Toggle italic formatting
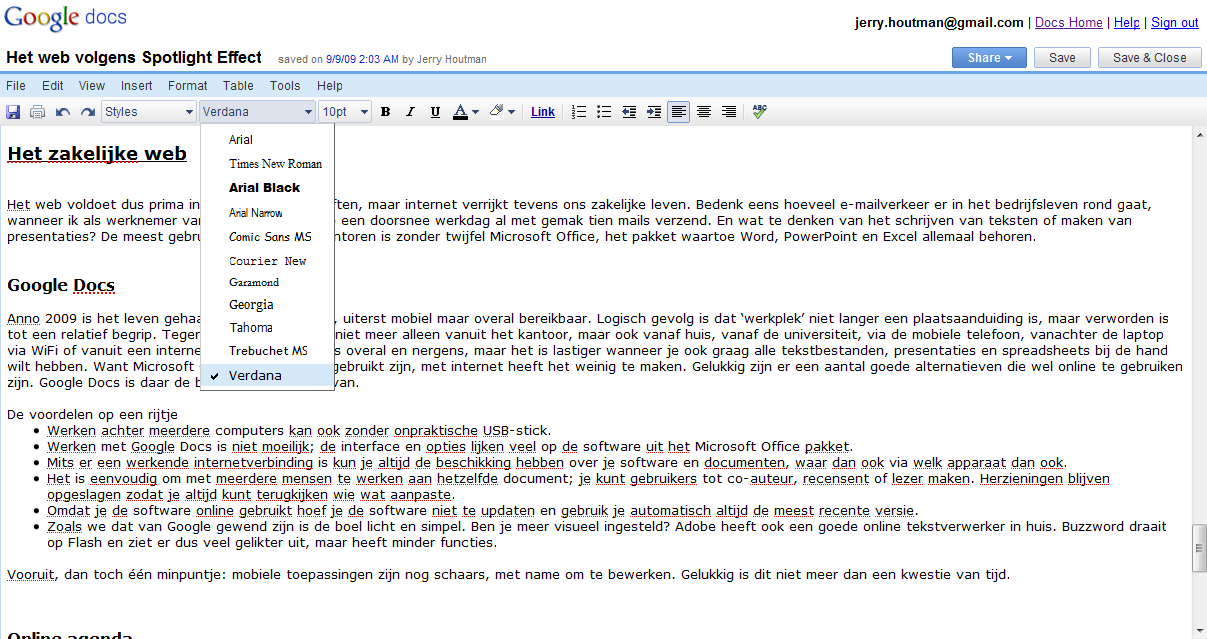1207x639 pixels. [410, 112]
